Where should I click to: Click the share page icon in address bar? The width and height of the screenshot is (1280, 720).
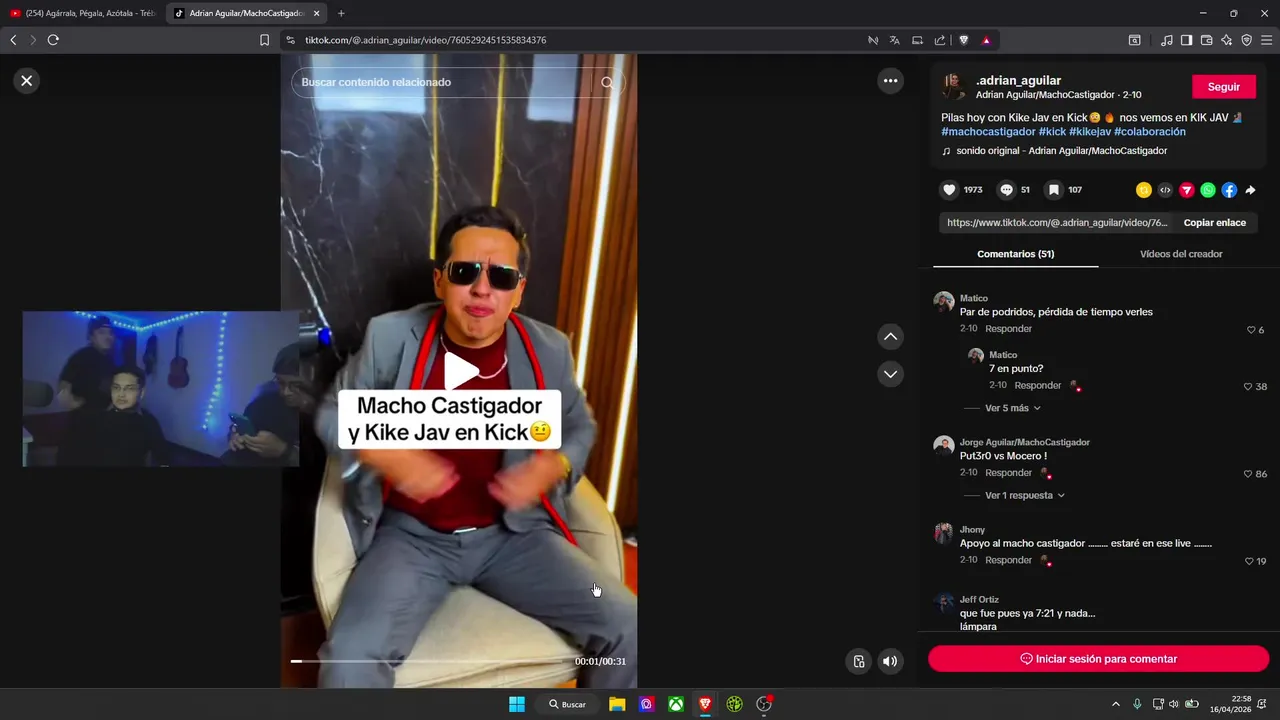tap(940, 40)
